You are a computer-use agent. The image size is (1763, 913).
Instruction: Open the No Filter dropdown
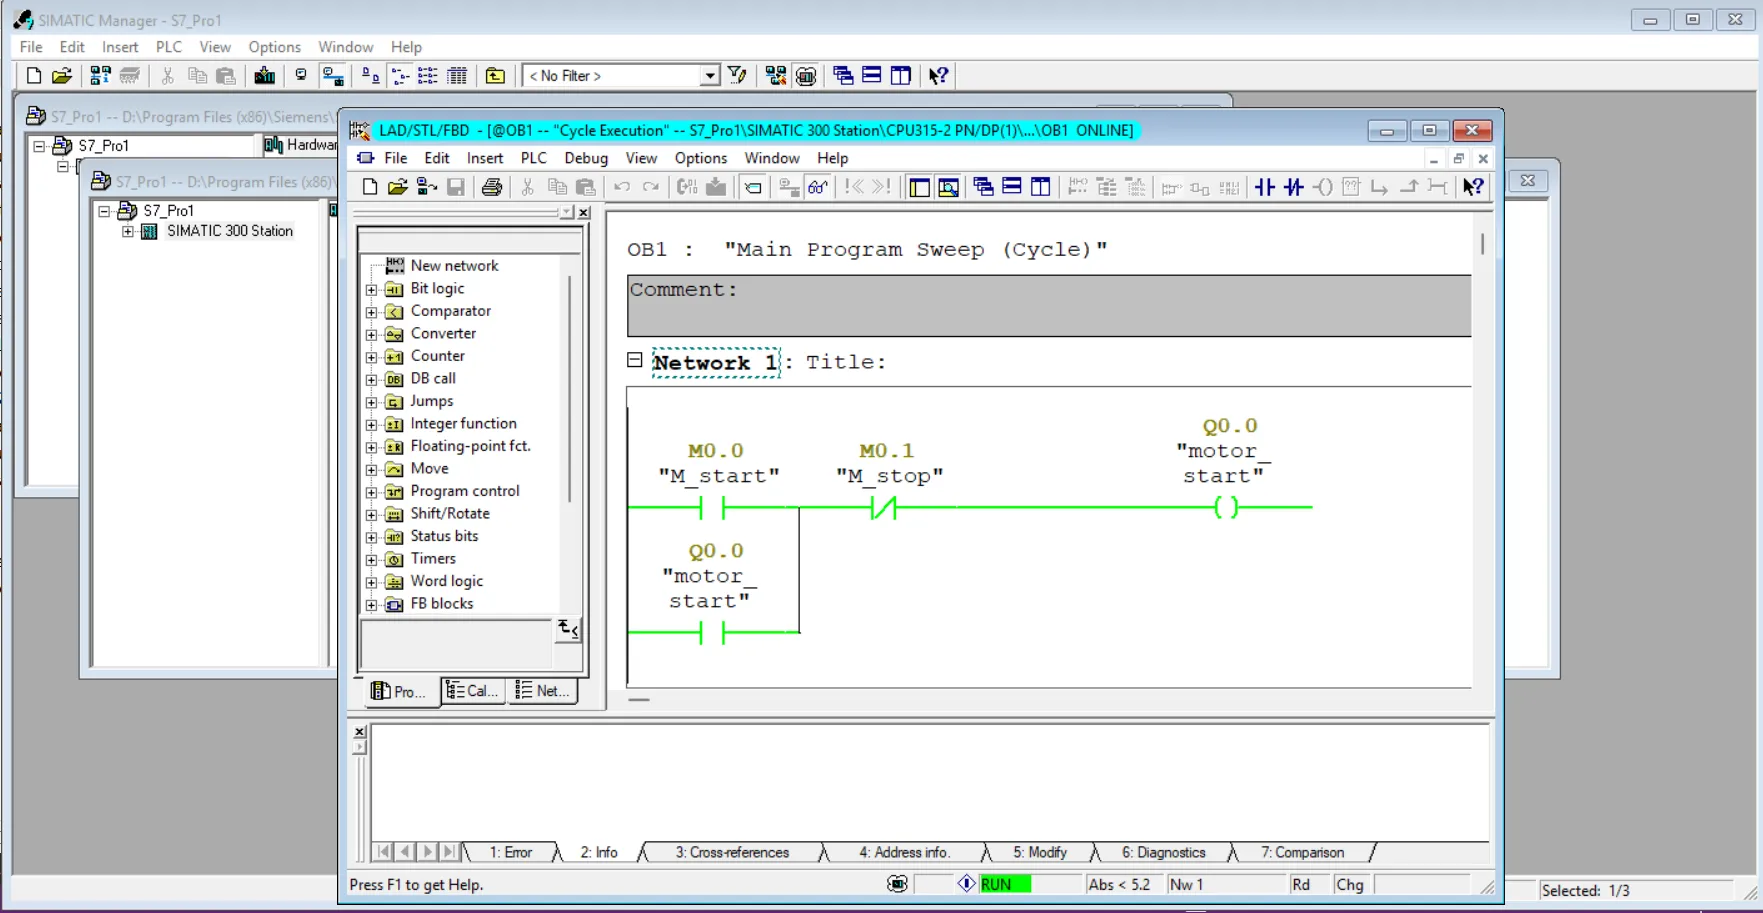(709, 76)
